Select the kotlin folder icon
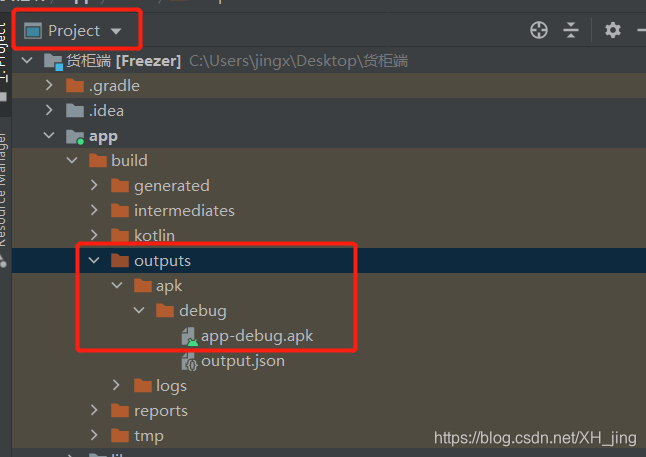 [x=120, y=235]
